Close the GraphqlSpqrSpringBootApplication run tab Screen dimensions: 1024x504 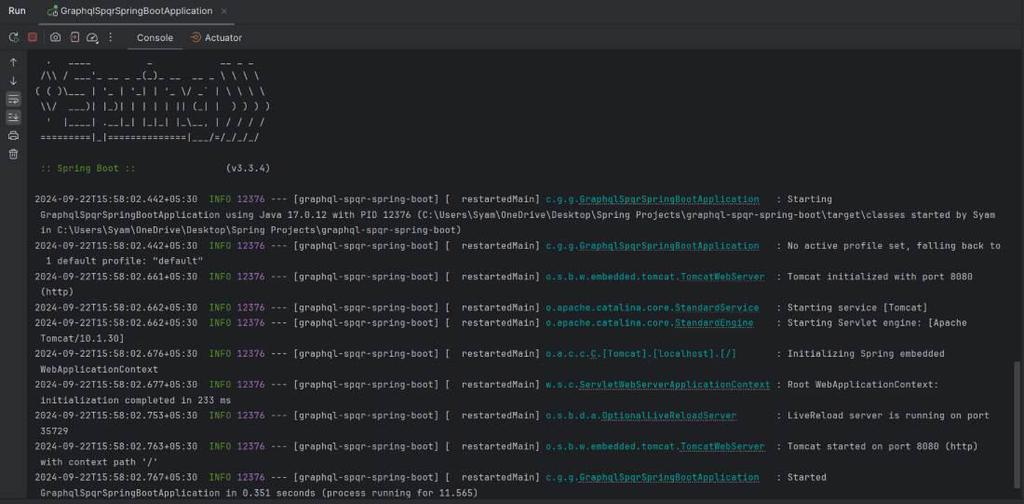(x=224, y=11)
